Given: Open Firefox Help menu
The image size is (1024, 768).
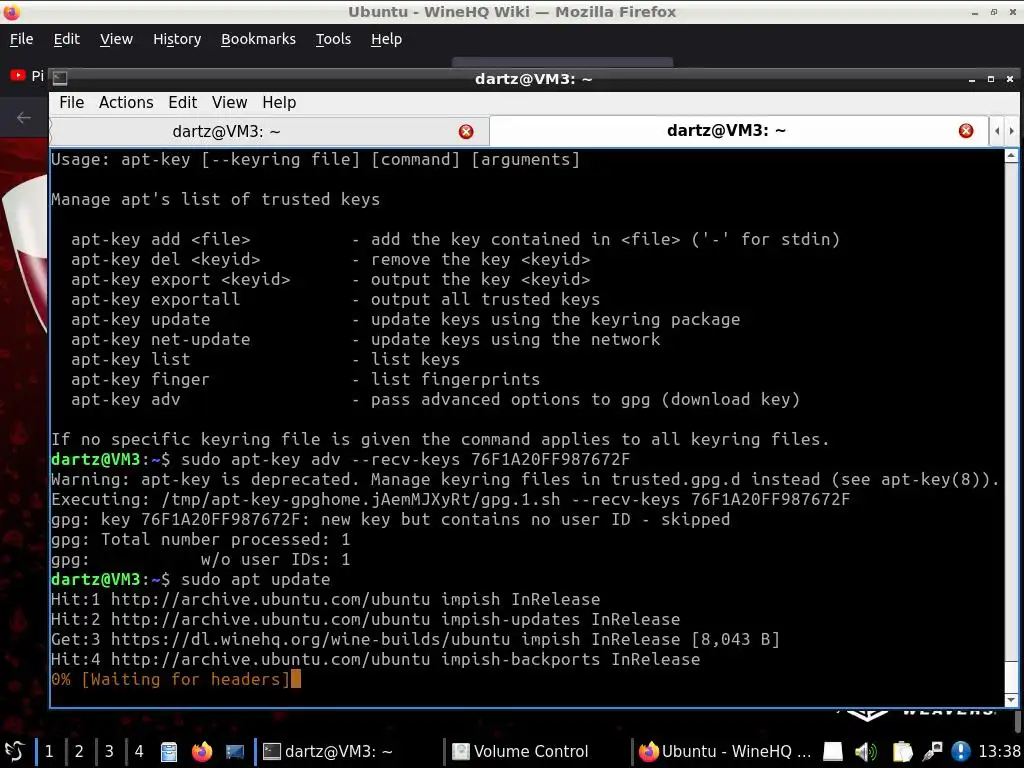Looking at the screenshot, I should pyautogui.click(x=386, y=39).
